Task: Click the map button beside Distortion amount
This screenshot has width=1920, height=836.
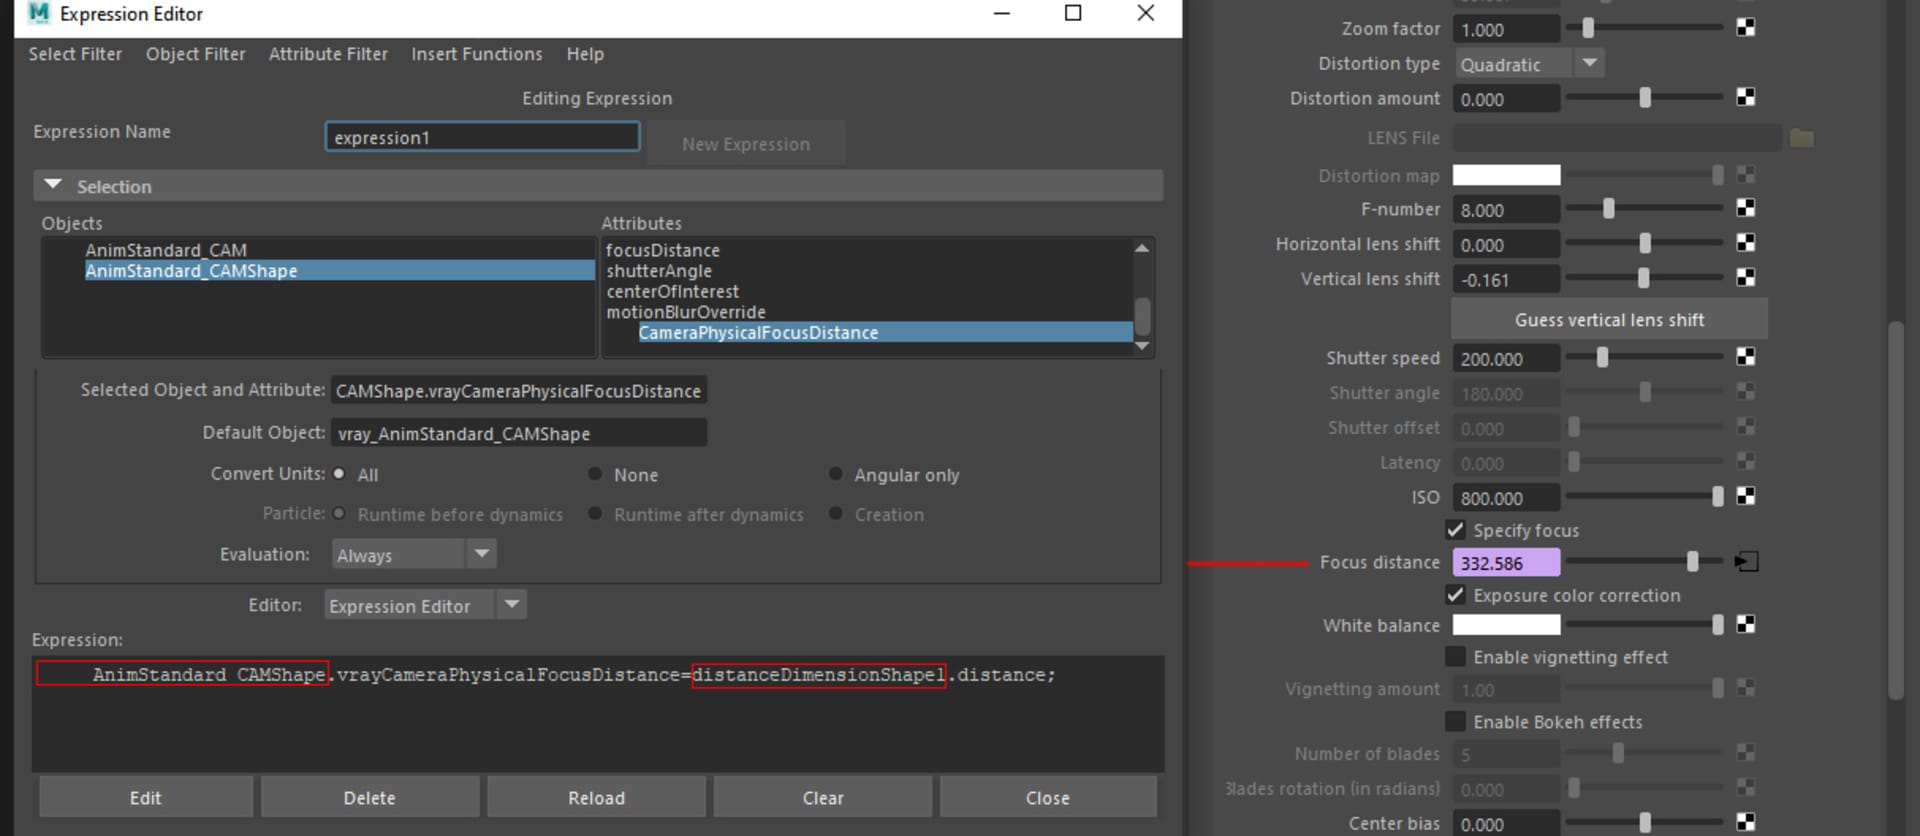Action: (1745, 97)
